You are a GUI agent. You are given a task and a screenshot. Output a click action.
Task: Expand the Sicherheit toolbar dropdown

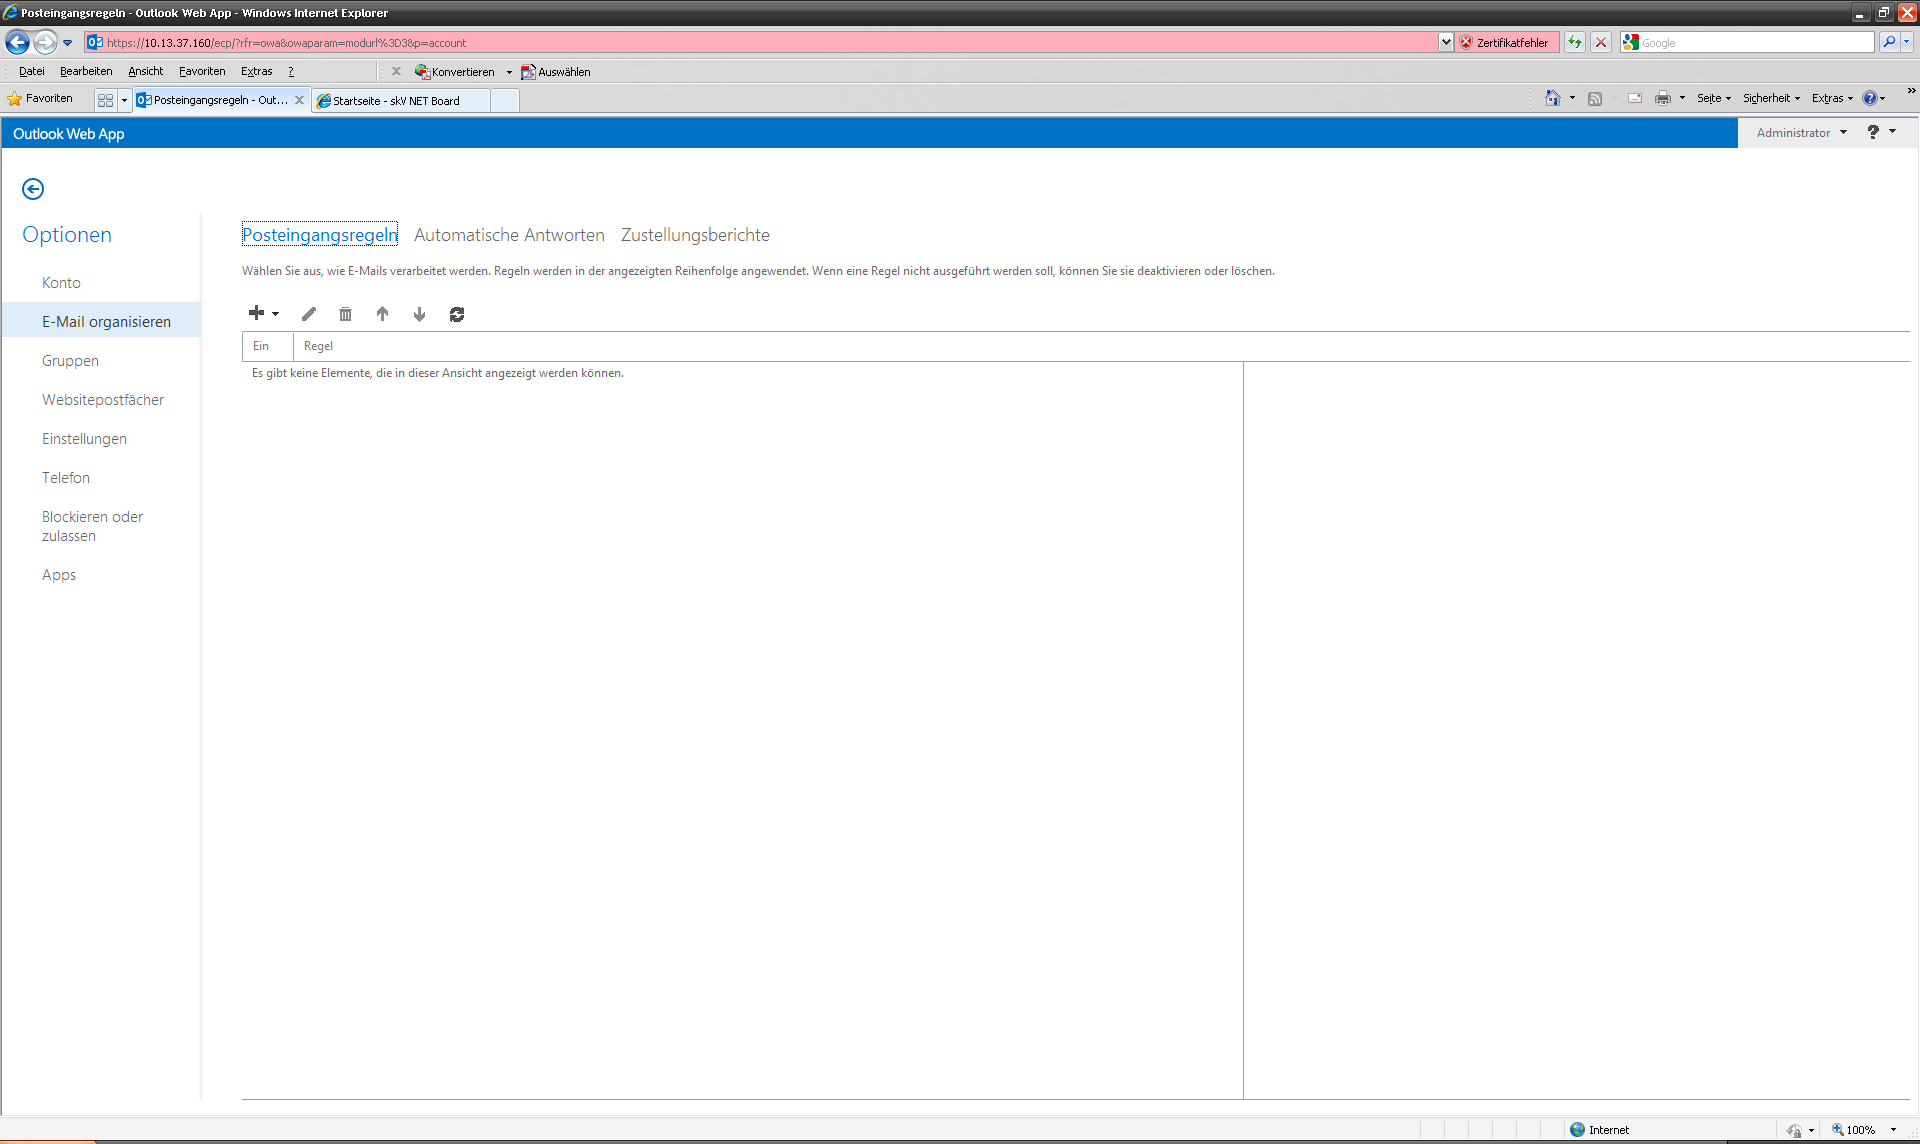point(1771,98)
